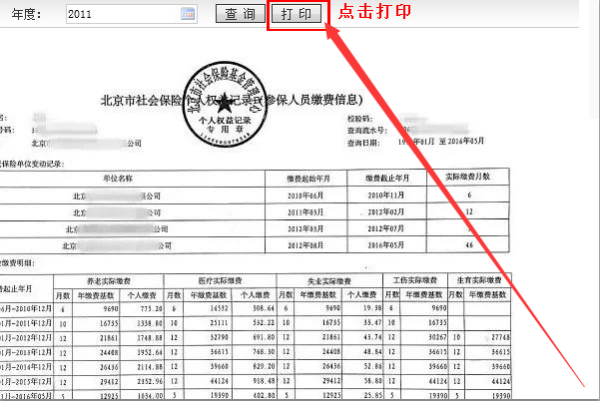Click the end date cell 2016年05月 in table

coord(386,245)
